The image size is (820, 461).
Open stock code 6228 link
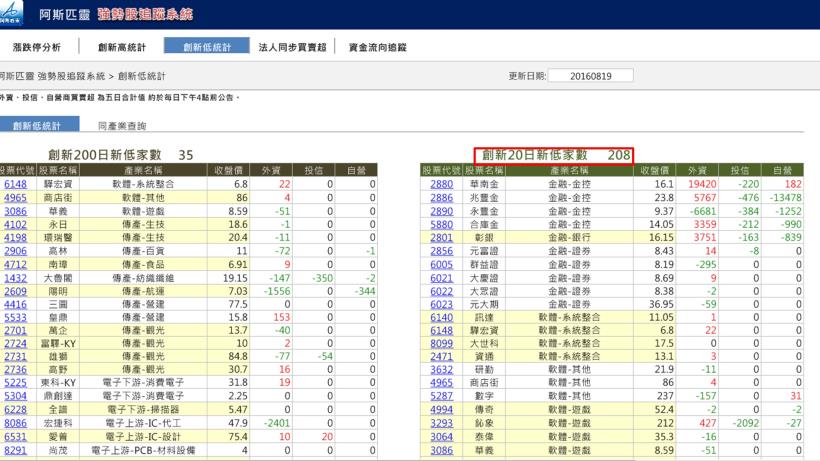(x=15, y=410)
